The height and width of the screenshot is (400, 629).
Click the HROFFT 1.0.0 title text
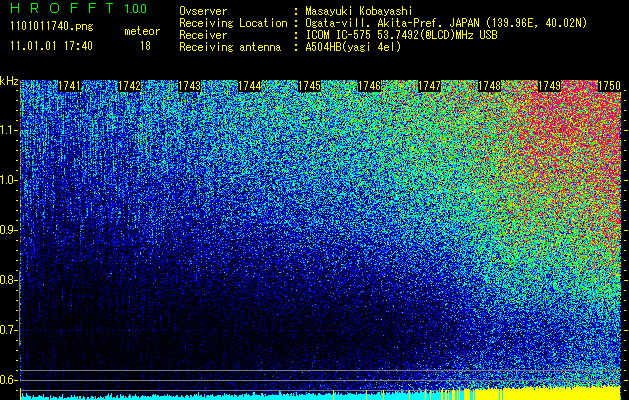click(x=79, y=8)
